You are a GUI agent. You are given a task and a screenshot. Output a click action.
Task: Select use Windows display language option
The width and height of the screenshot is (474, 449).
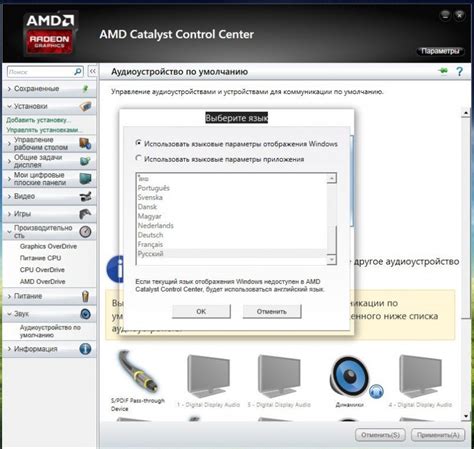click(x=139, y=143)
